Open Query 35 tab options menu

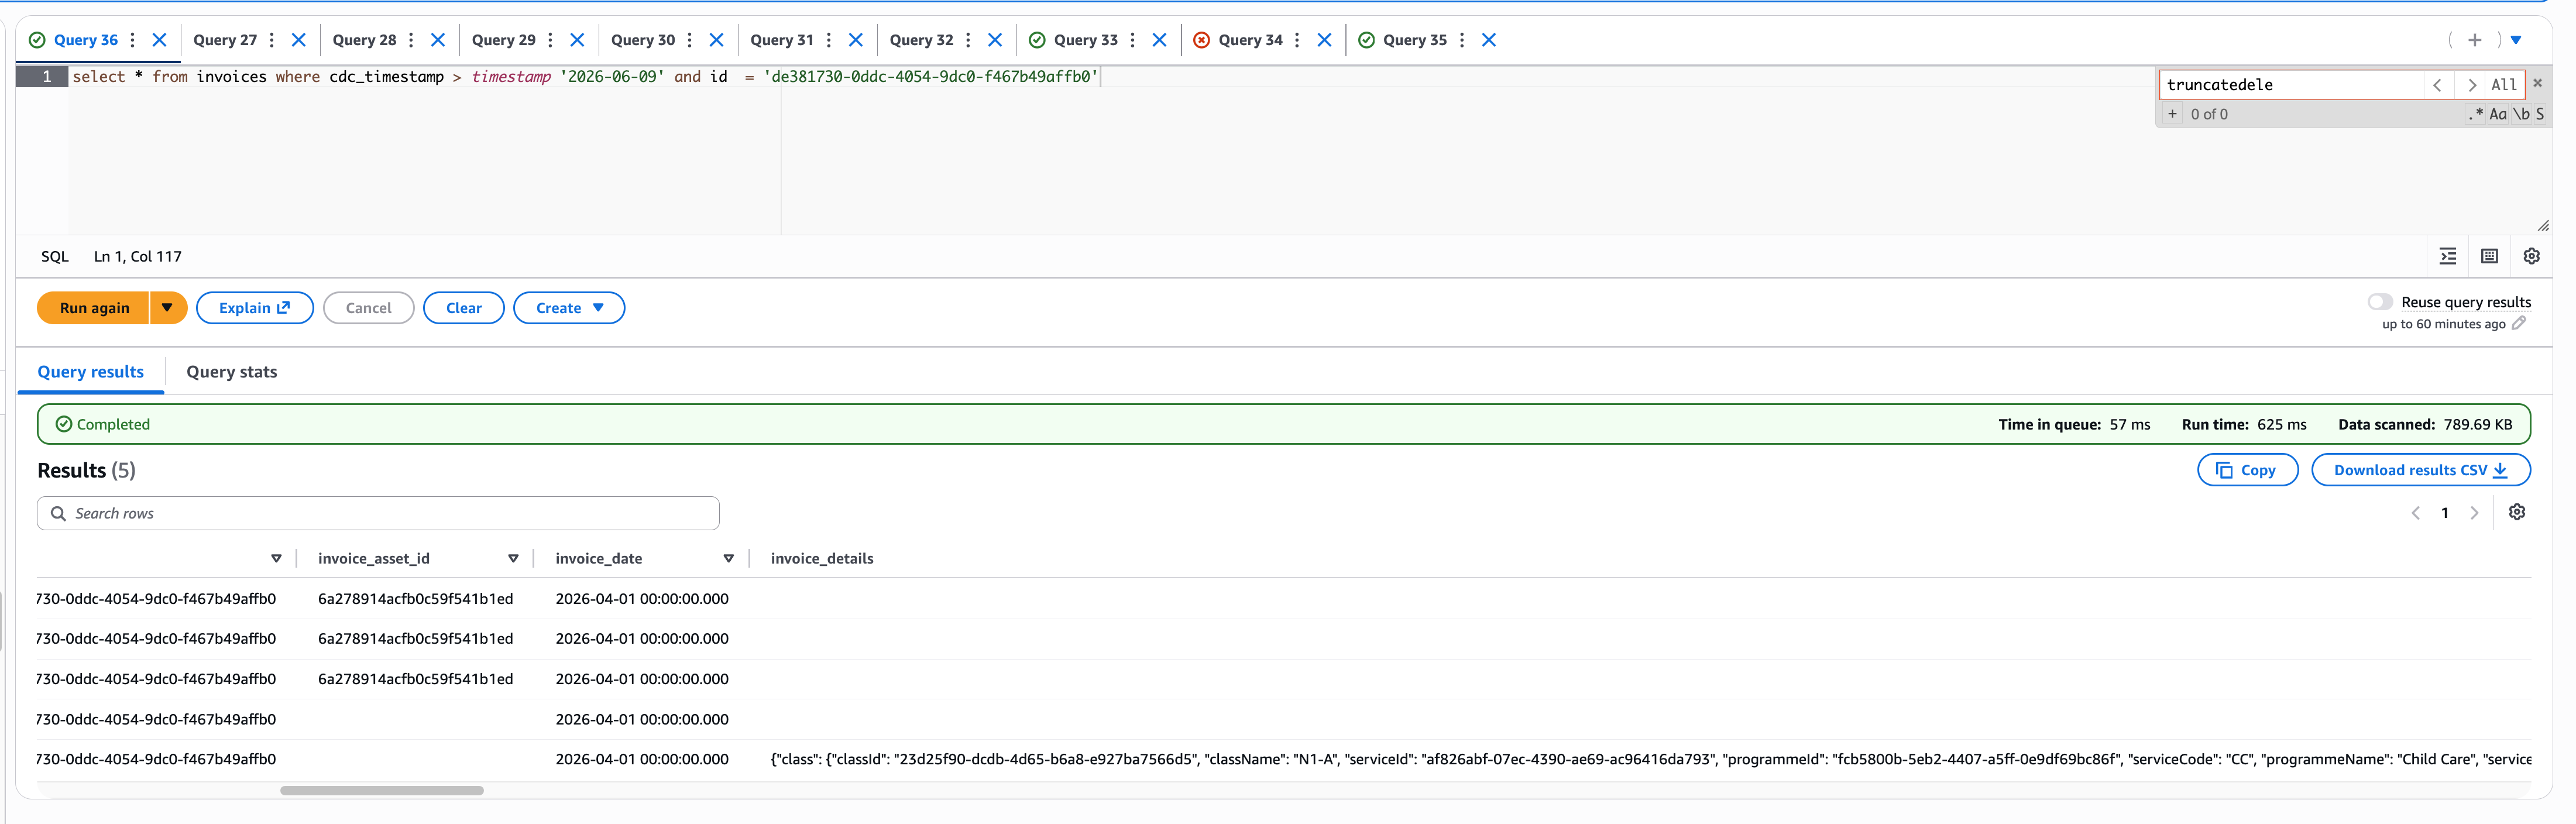point(1461,40)
